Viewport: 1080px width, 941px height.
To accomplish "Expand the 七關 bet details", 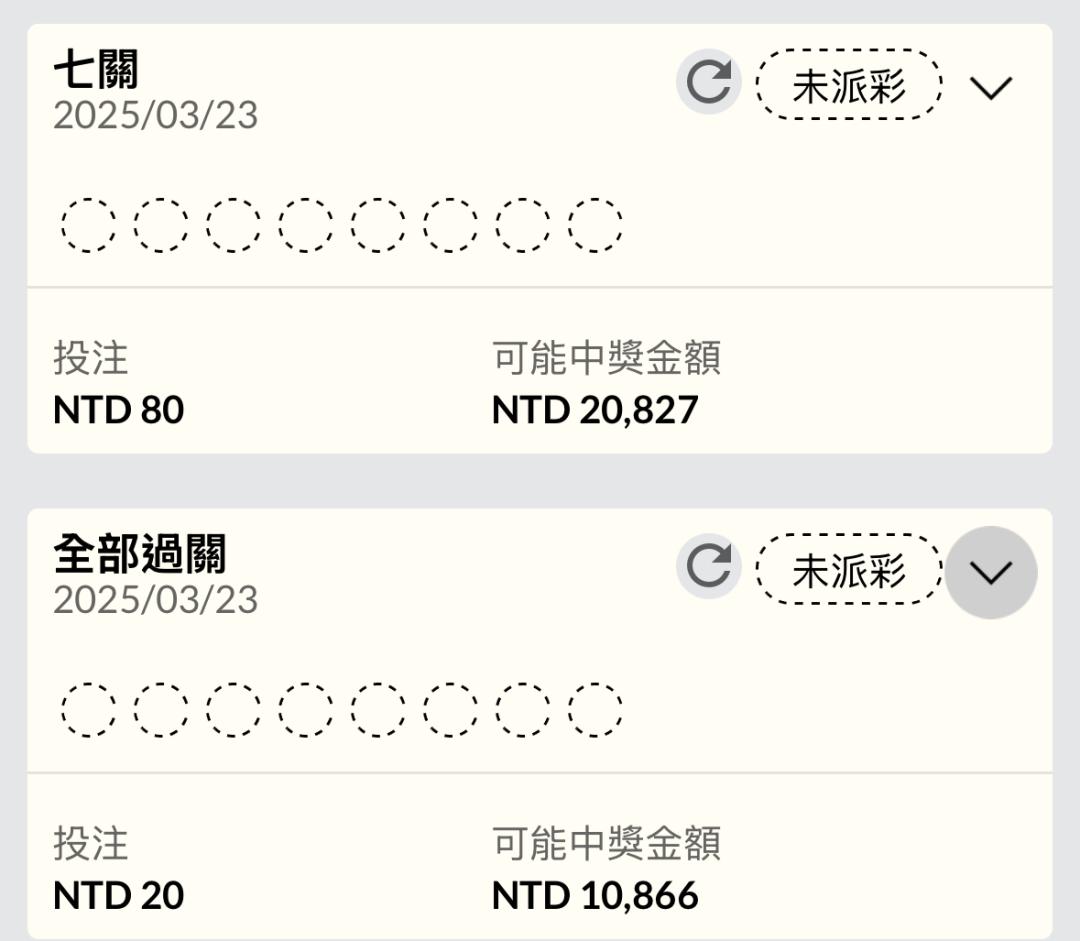I will [991, 88].
